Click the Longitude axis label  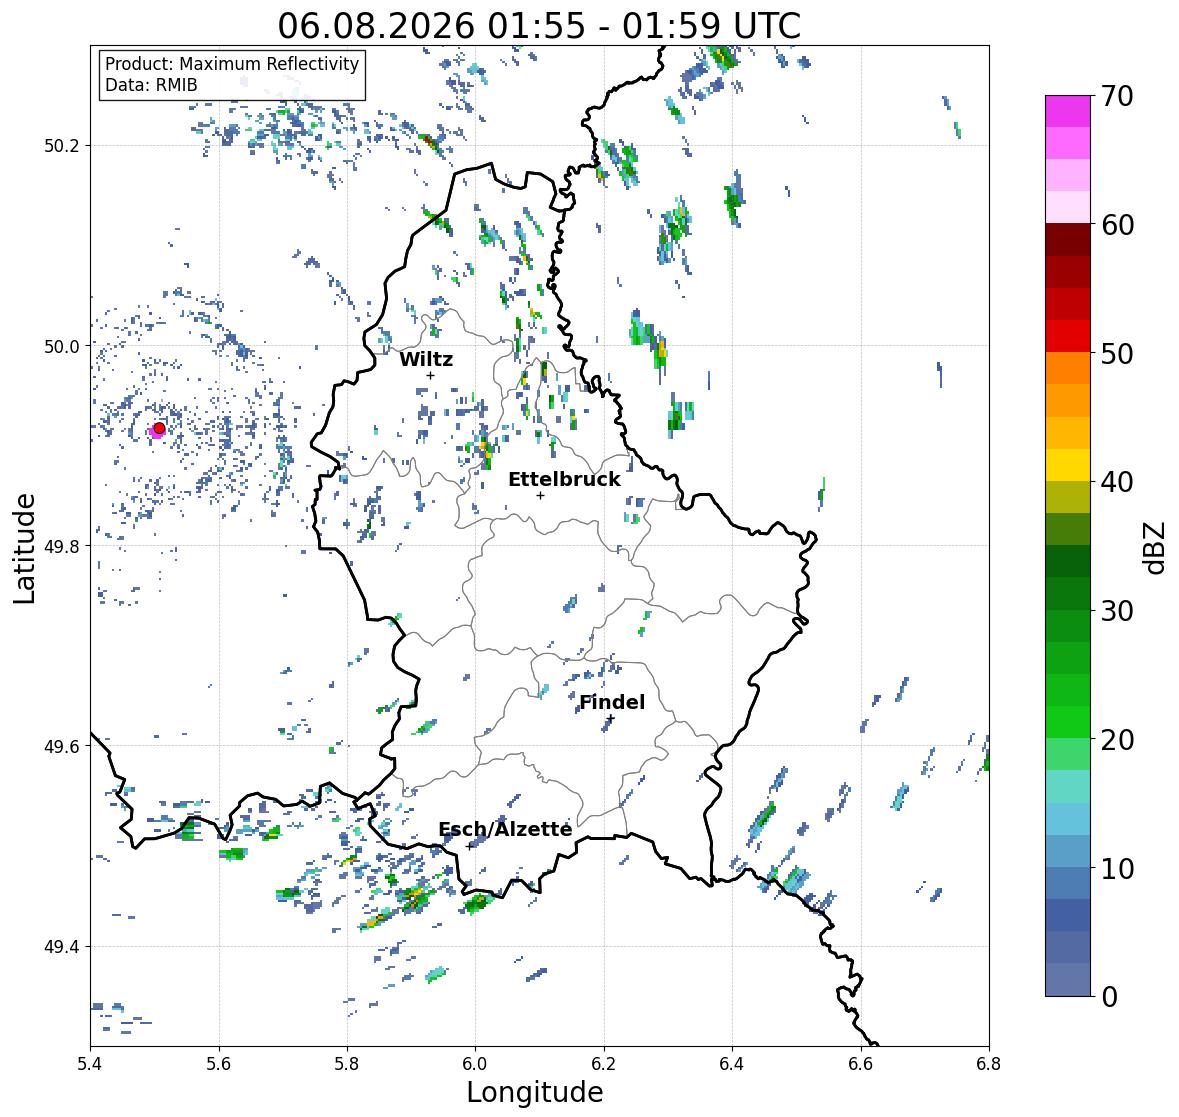(x=535, y=1092)
